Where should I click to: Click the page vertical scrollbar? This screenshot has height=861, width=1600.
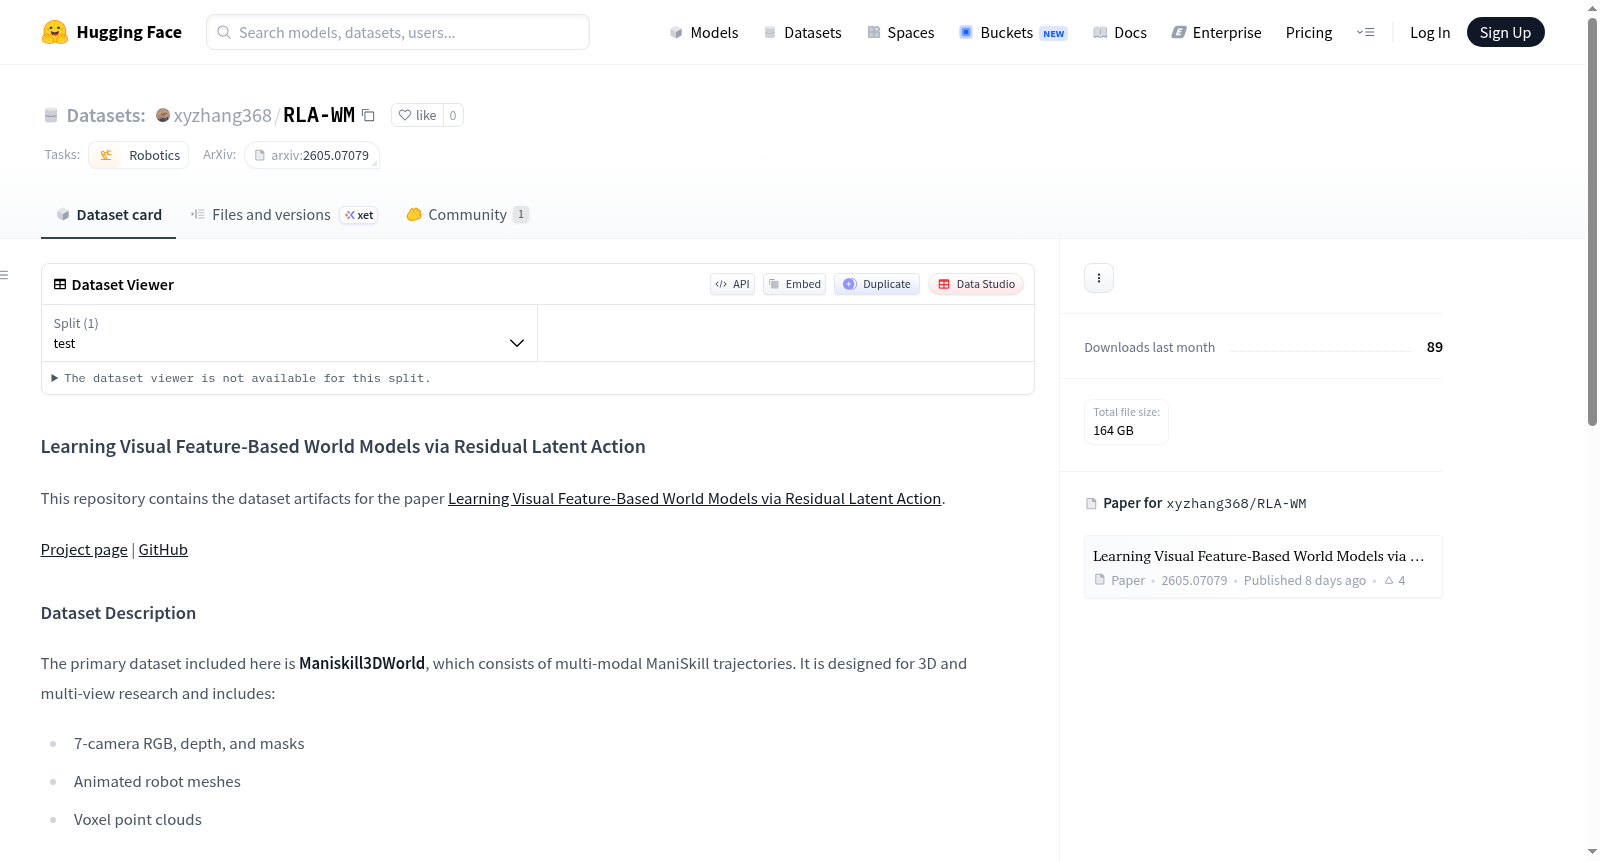1592,222
